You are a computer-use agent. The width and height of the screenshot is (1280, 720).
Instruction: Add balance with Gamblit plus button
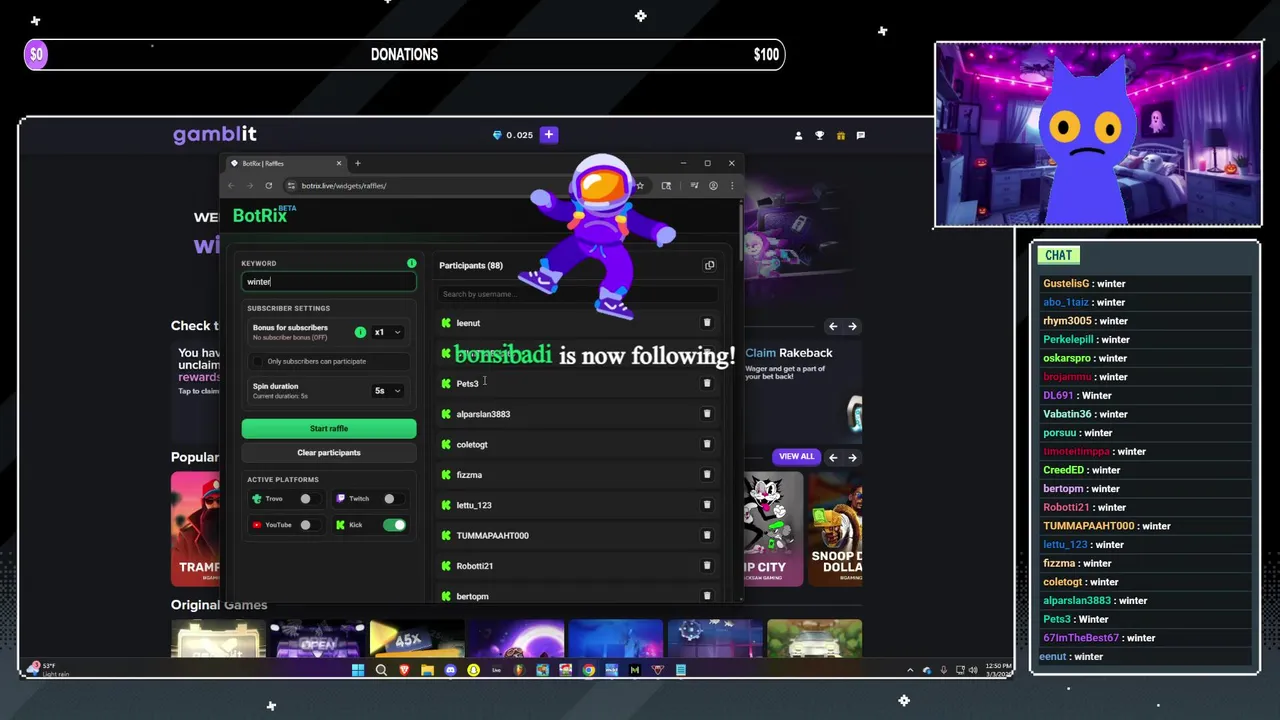coord(548,135)
